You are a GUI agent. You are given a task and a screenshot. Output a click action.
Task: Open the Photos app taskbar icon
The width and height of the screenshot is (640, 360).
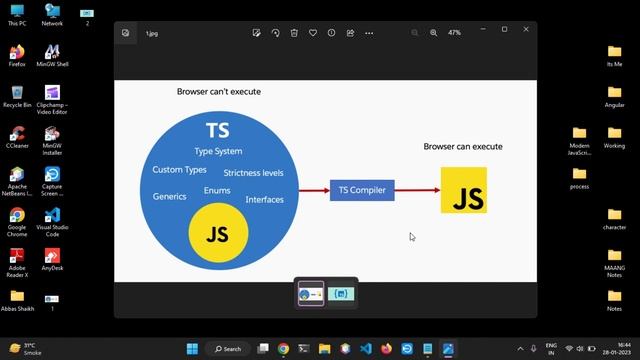coord(448,349)
